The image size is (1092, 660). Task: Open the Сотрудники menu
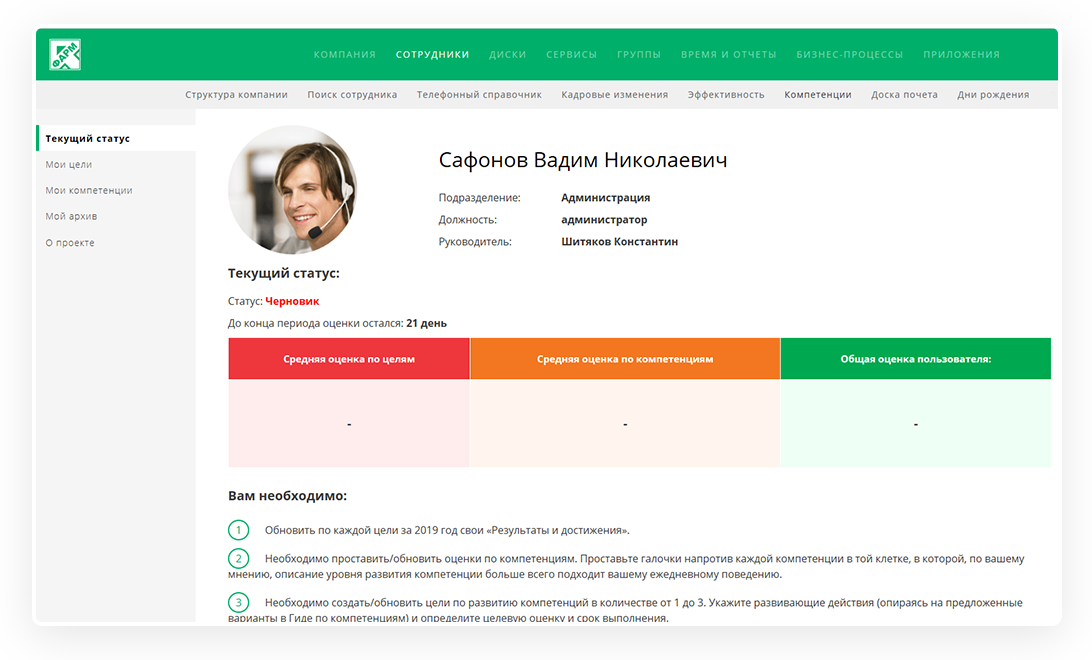(x=432, y=54)
